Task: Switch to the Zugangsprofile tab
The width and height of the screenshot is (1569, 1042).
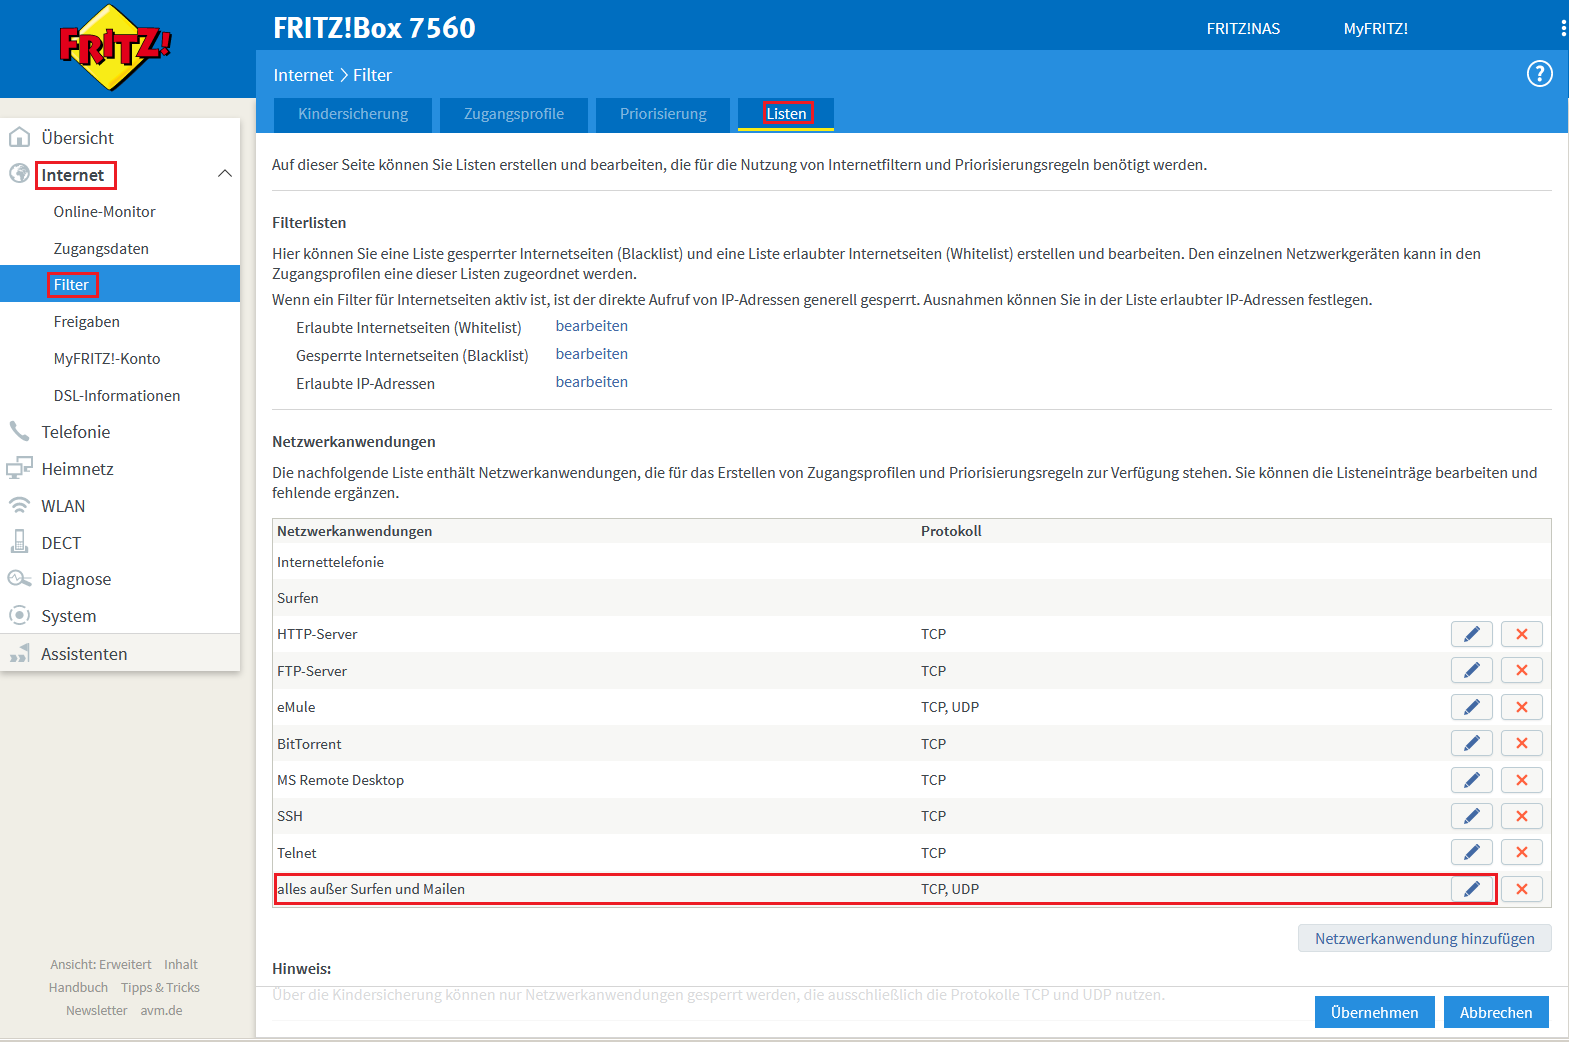Action: 514,114
